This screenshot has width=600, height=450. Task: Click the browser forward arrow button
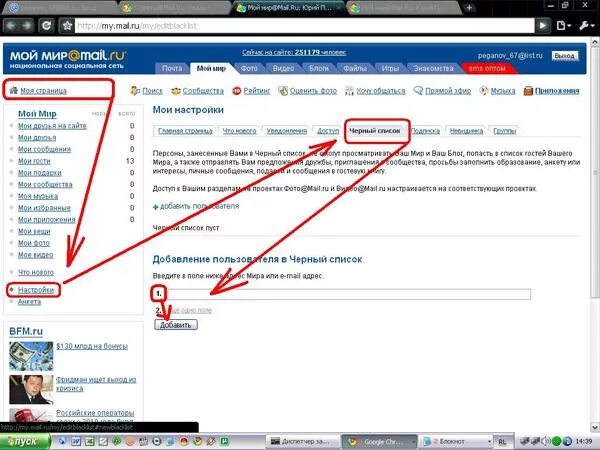click(x=26, y=26)
